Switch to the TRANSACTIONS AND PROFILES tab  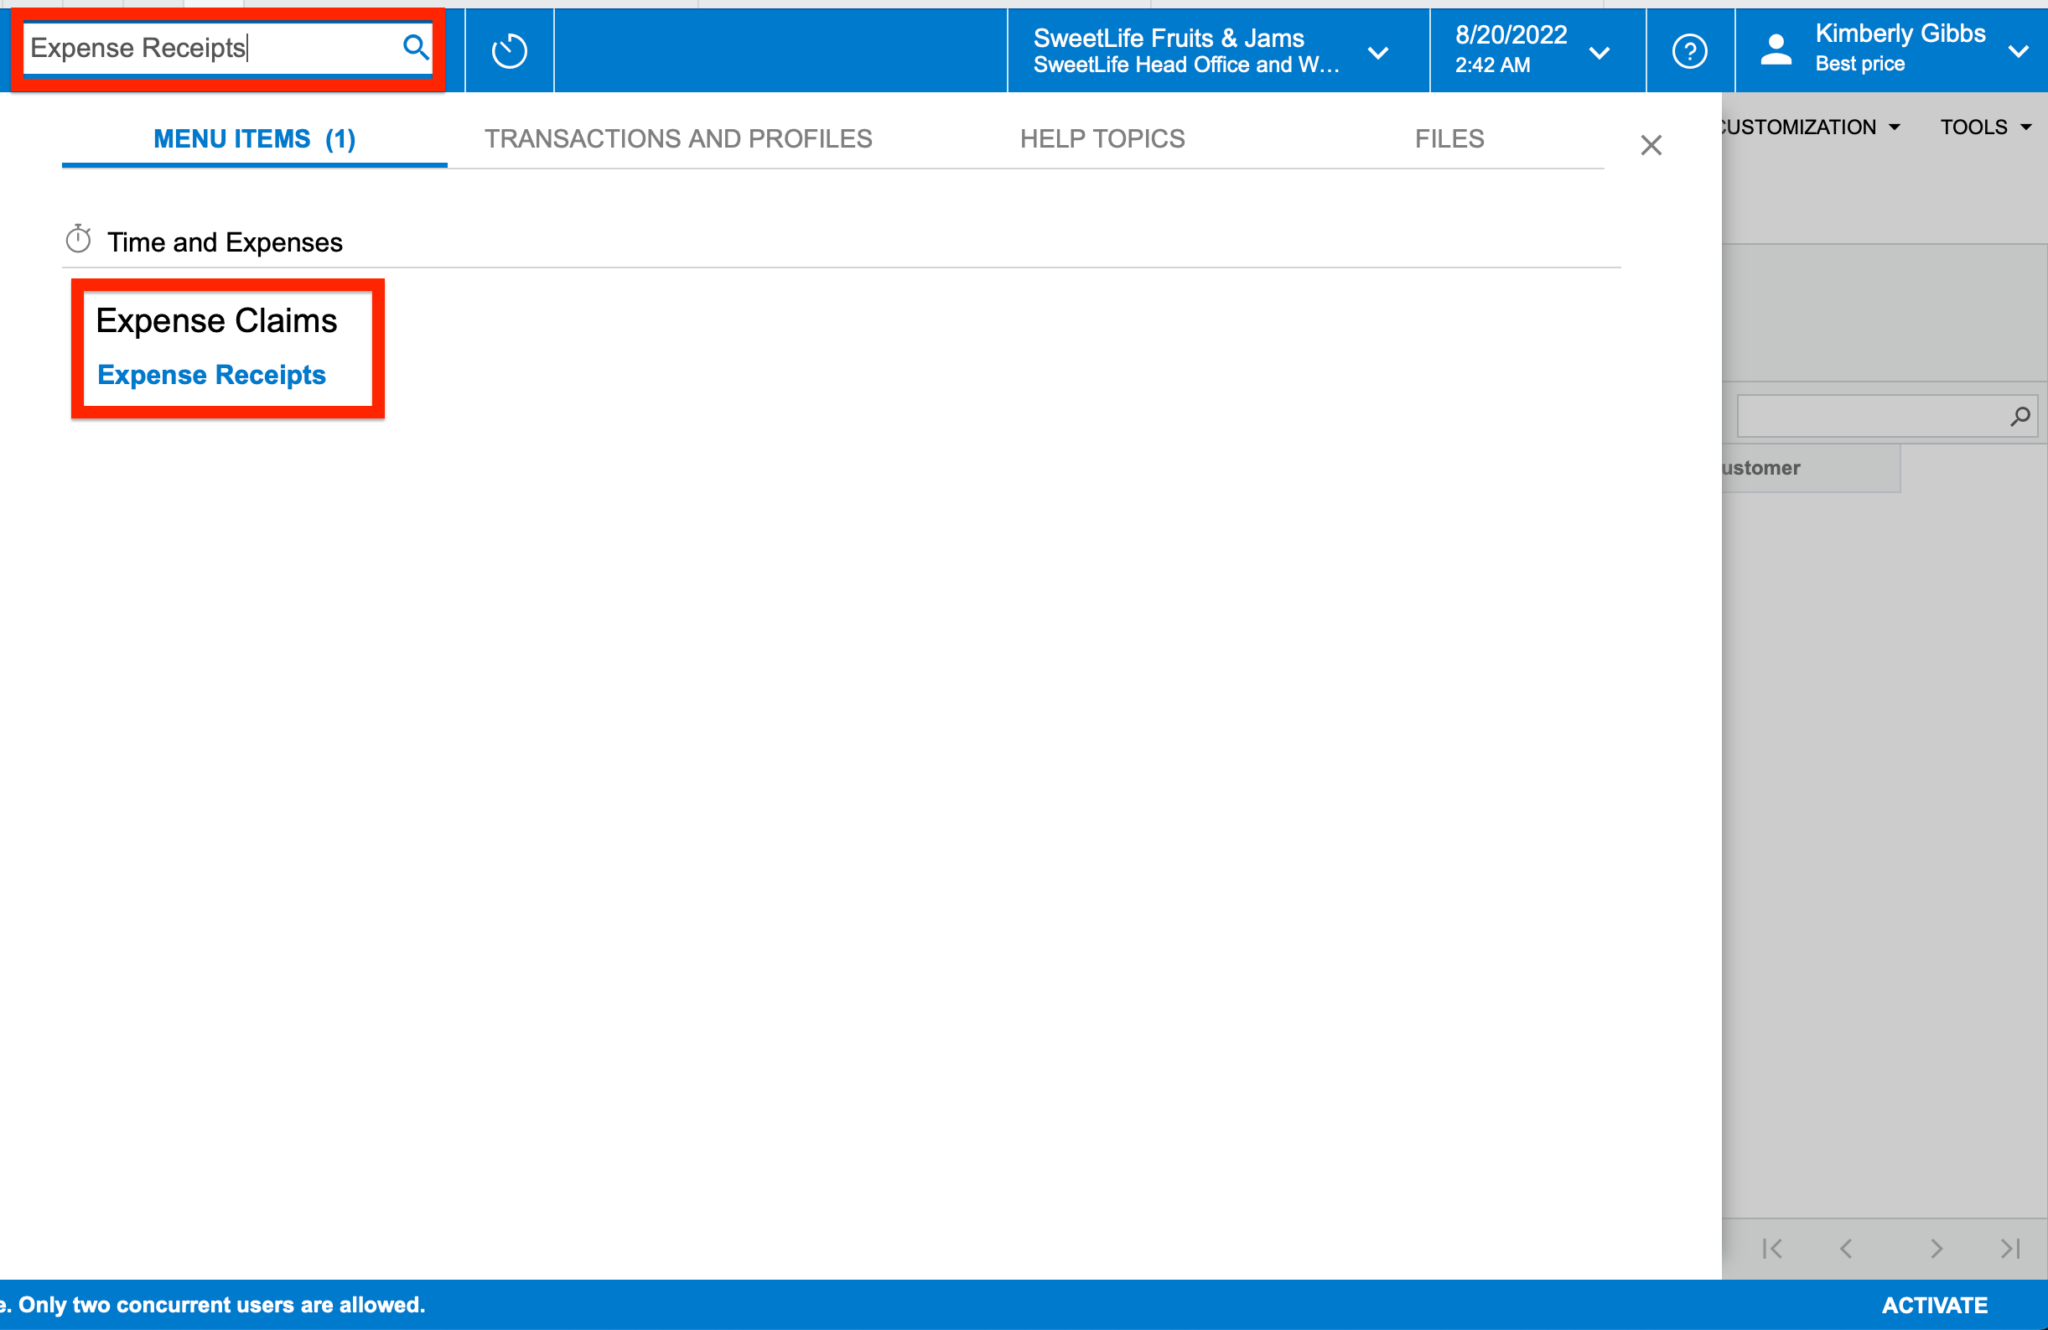click(x=678, y=139)
